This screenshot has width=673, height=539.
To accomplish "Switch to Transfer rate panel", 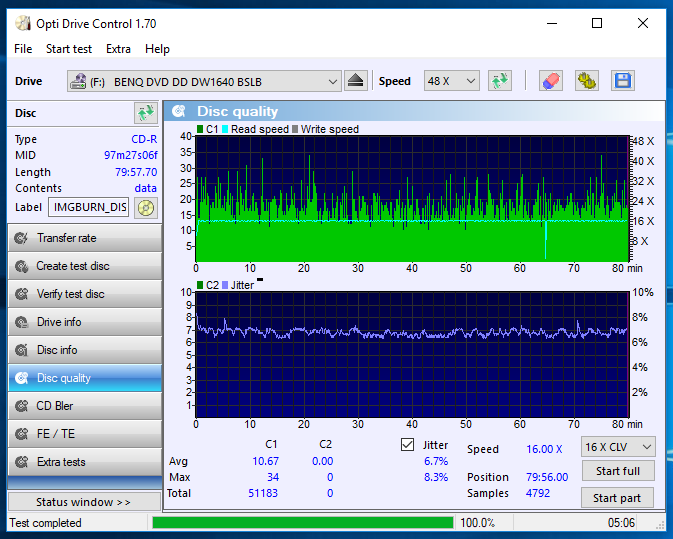I will click(x=85, y=238).
